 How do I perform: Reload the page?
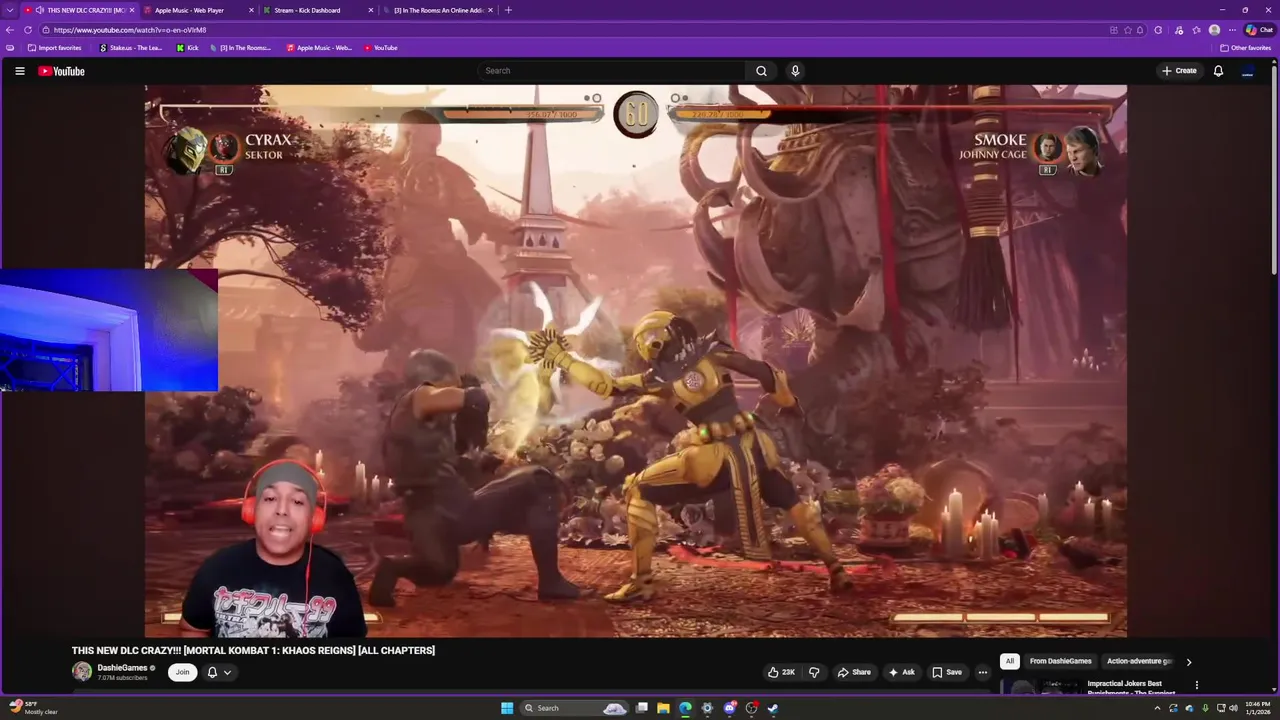pyautogui.click(x=28, y=30)
